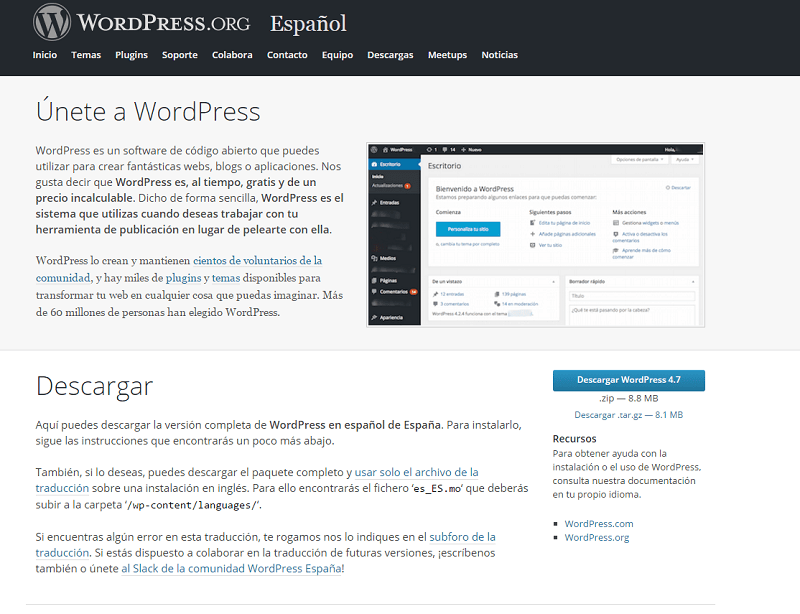
Task: Go to the Contacto page
Action: (x=287, y=55)
